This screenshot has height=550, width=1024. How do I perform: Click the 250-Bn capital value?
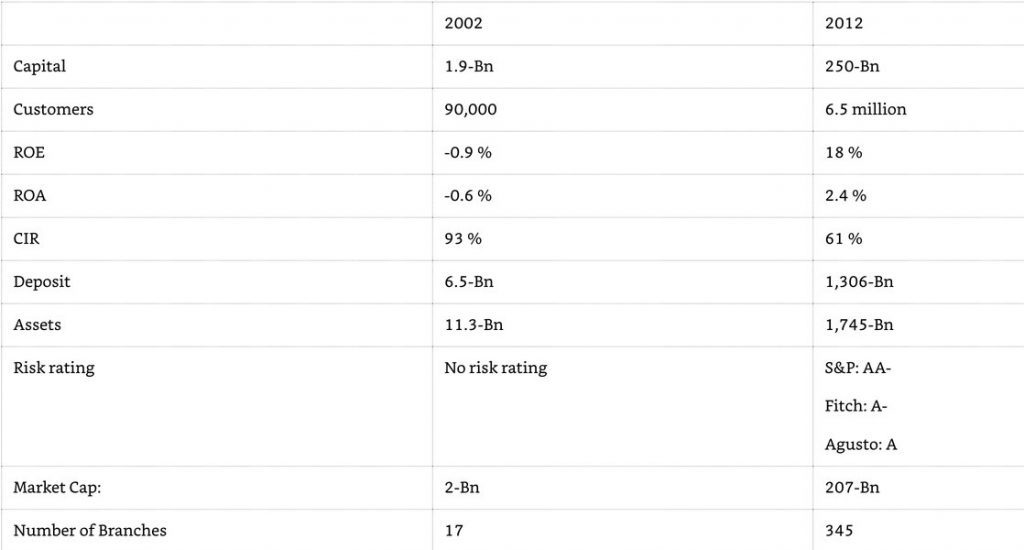(x=852, y=67)
